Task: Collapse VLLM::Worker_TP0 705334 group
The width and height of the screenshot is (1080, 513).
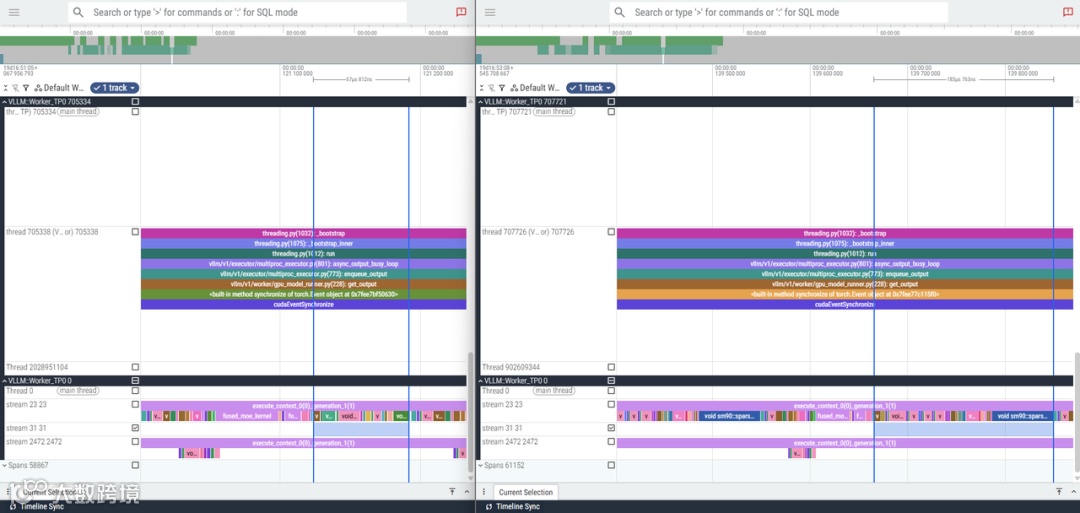Action: pyautogui.click(x=5, y=102)
